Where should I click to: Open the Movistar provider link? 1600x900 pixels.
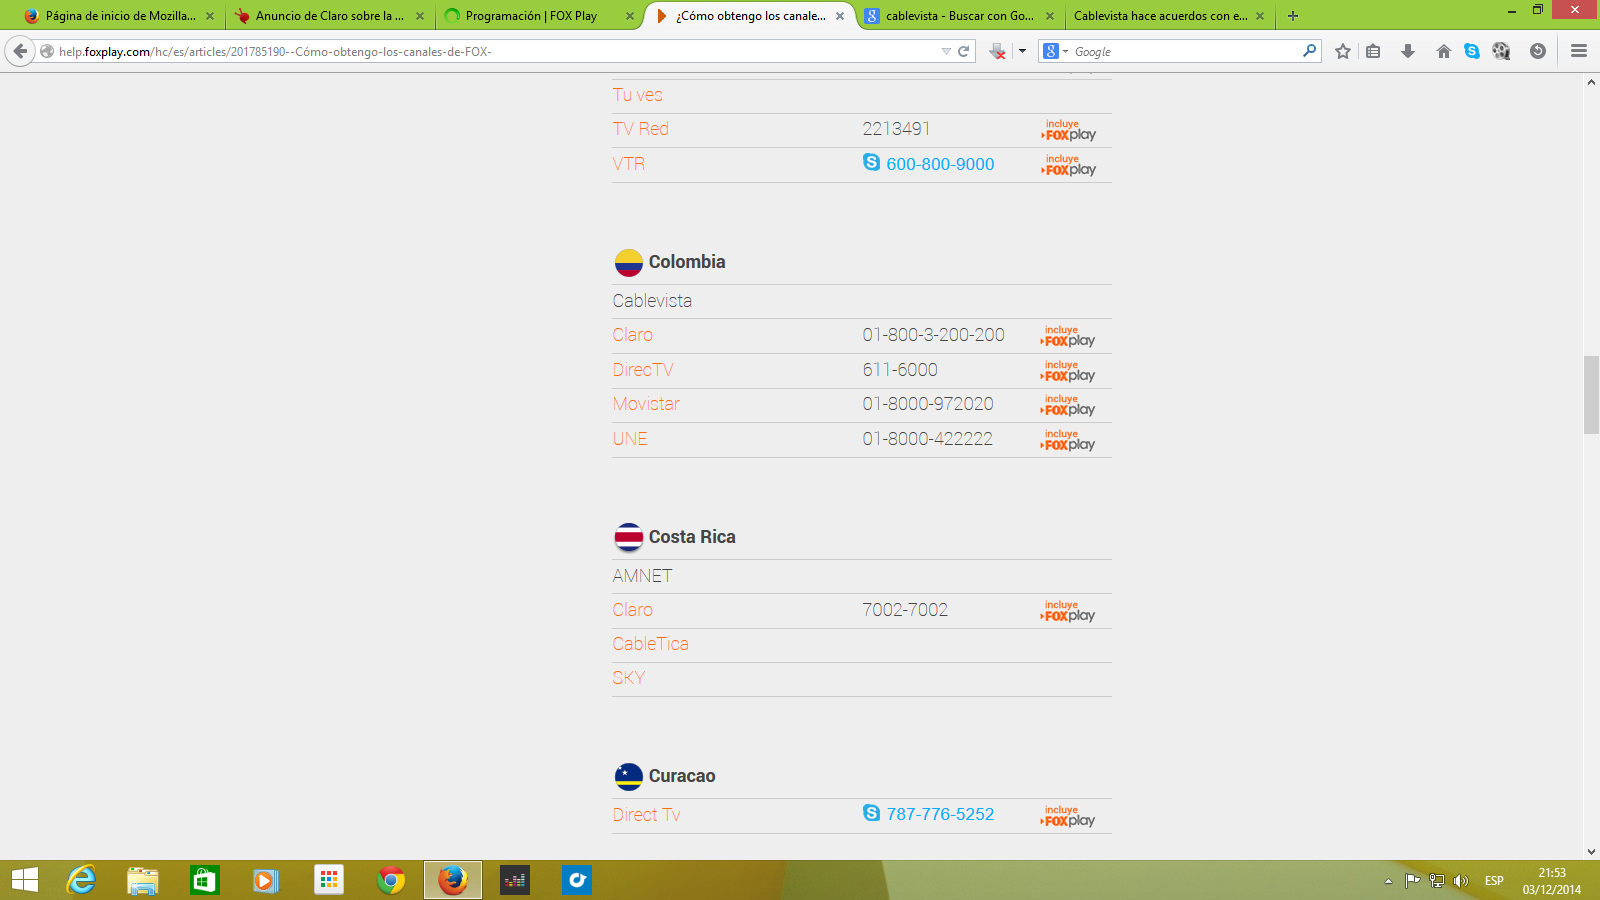(646, 404)
